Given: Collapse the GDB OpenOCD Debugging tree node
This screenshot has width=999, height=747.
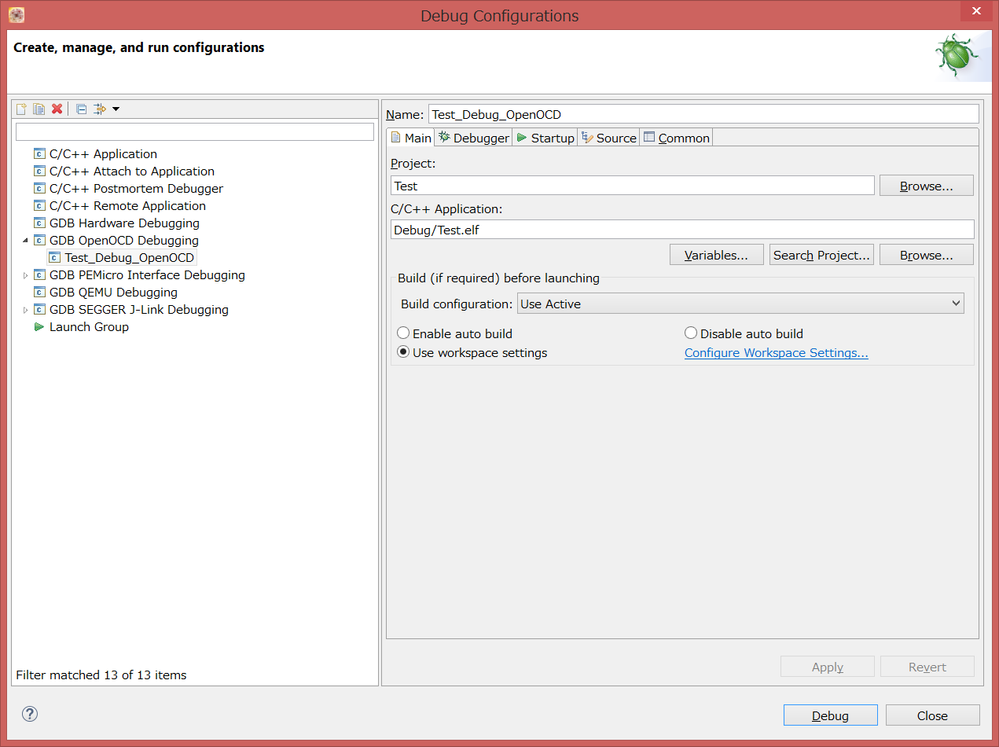Looking at the screenshot, I should [x=26, y=241].
